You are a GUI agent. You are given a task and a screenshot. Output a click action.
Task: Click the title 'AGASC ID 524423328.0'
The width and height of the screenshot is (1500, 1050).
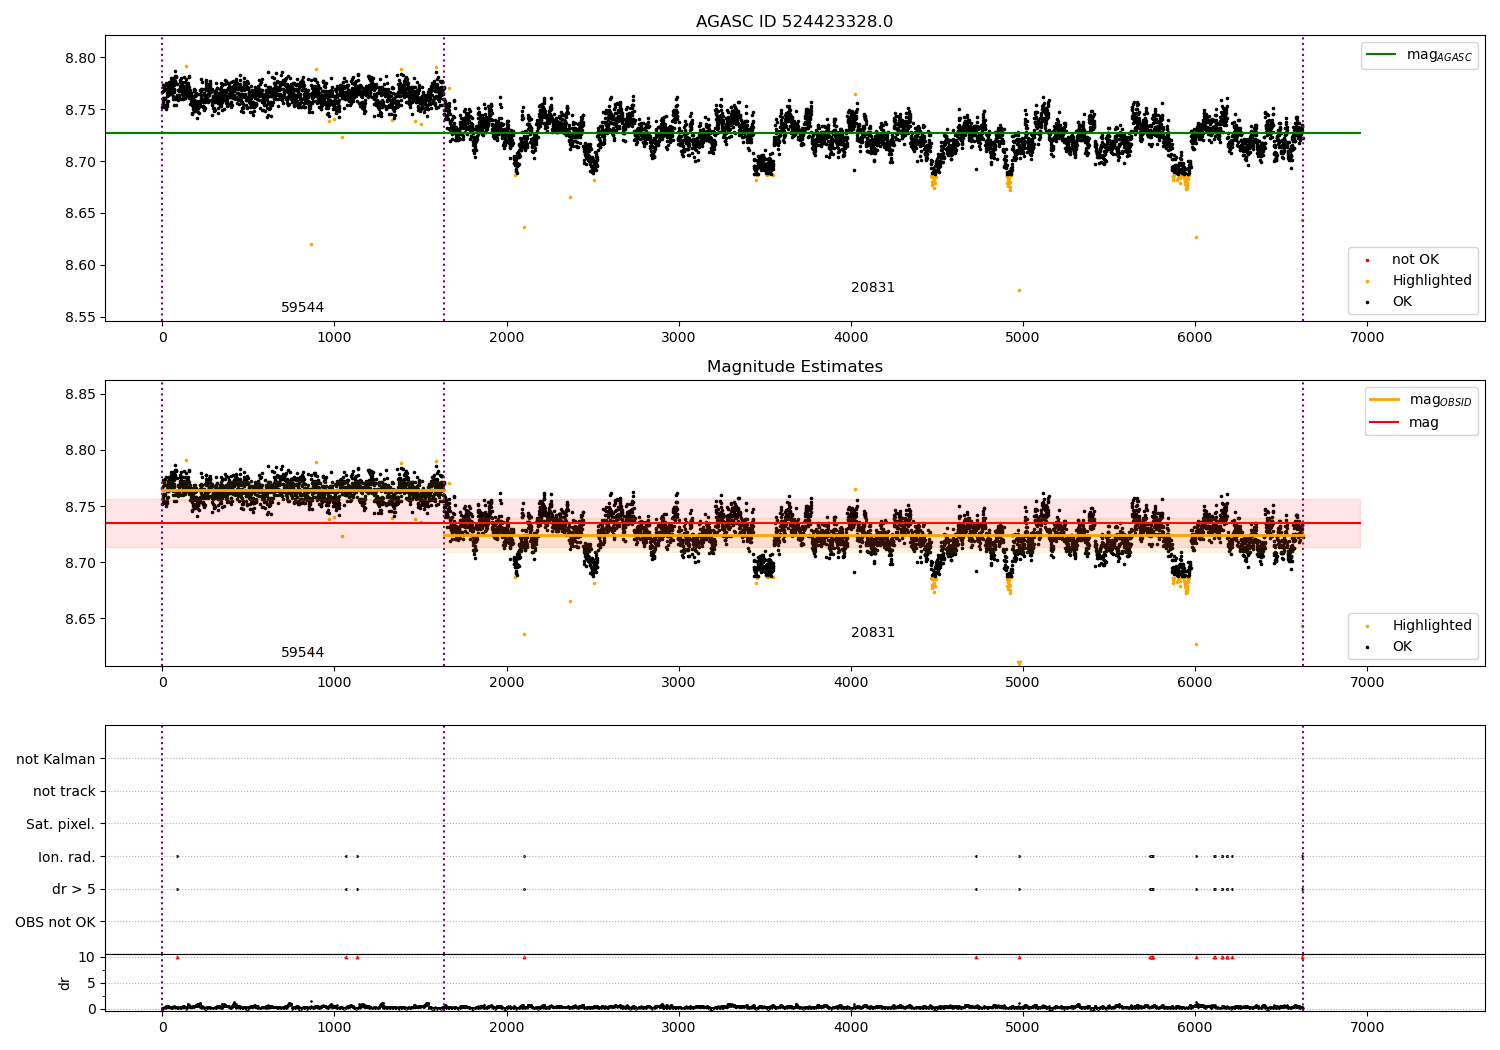(794, 22)
